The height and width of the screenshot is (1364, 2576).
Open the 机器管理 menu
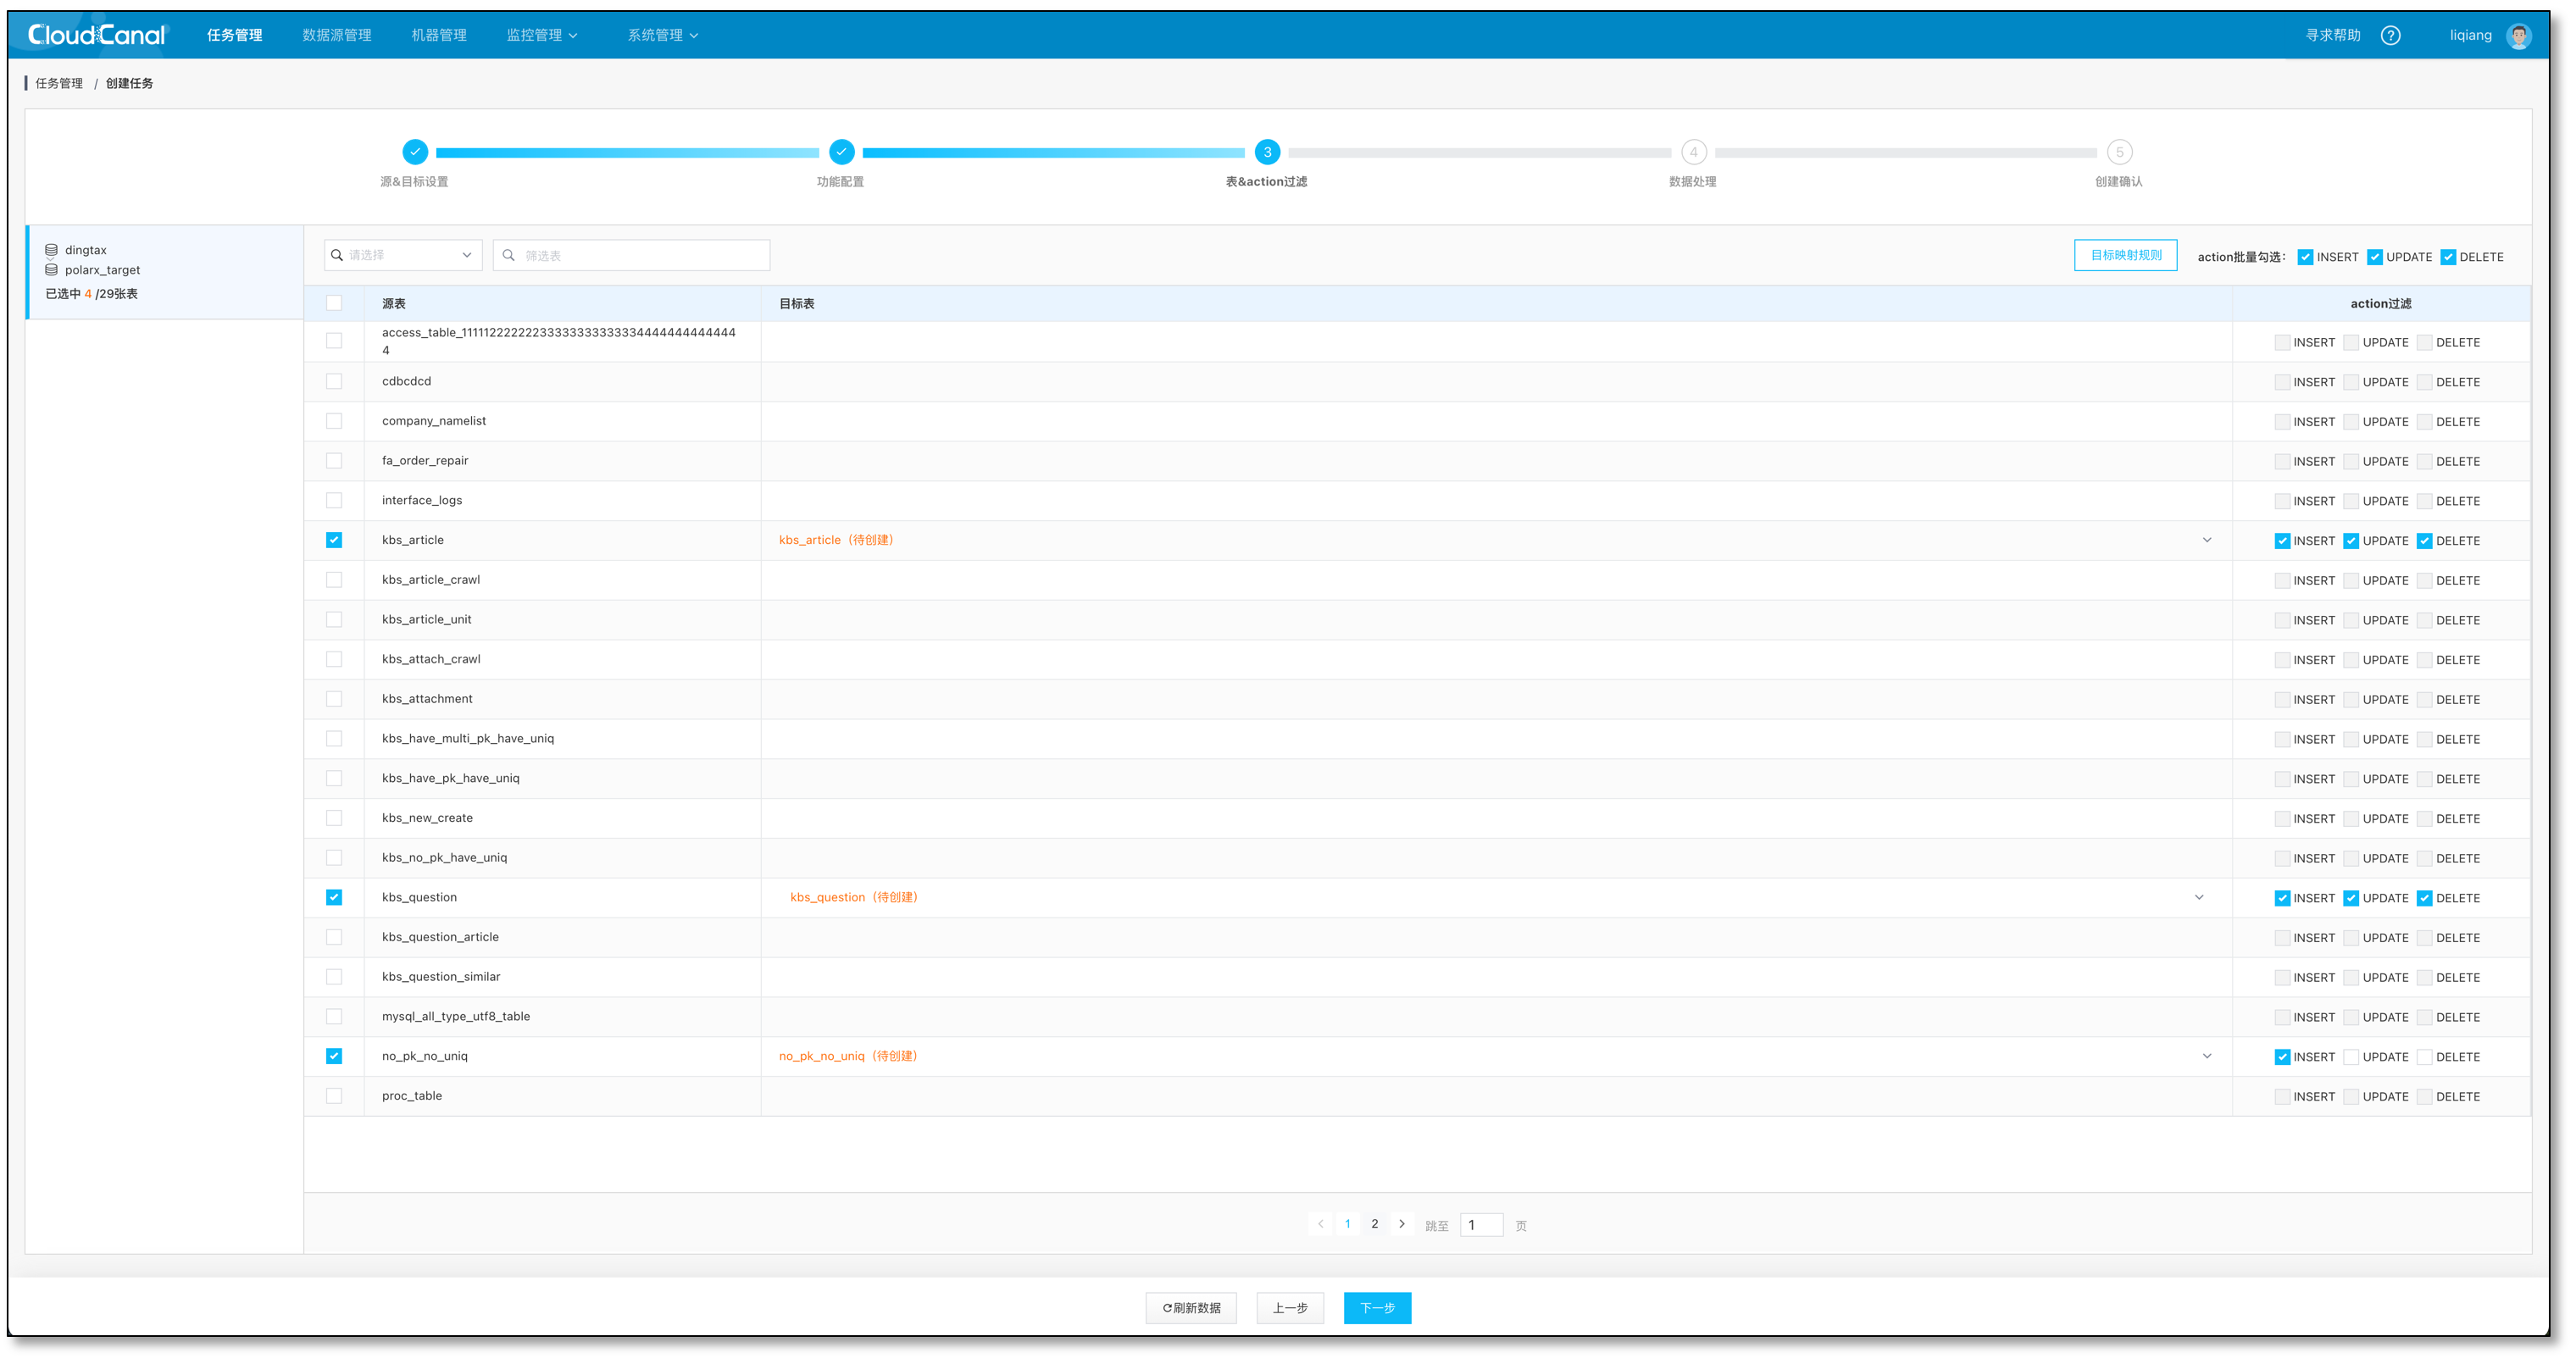pyautogui.click(x=439, y=35)
